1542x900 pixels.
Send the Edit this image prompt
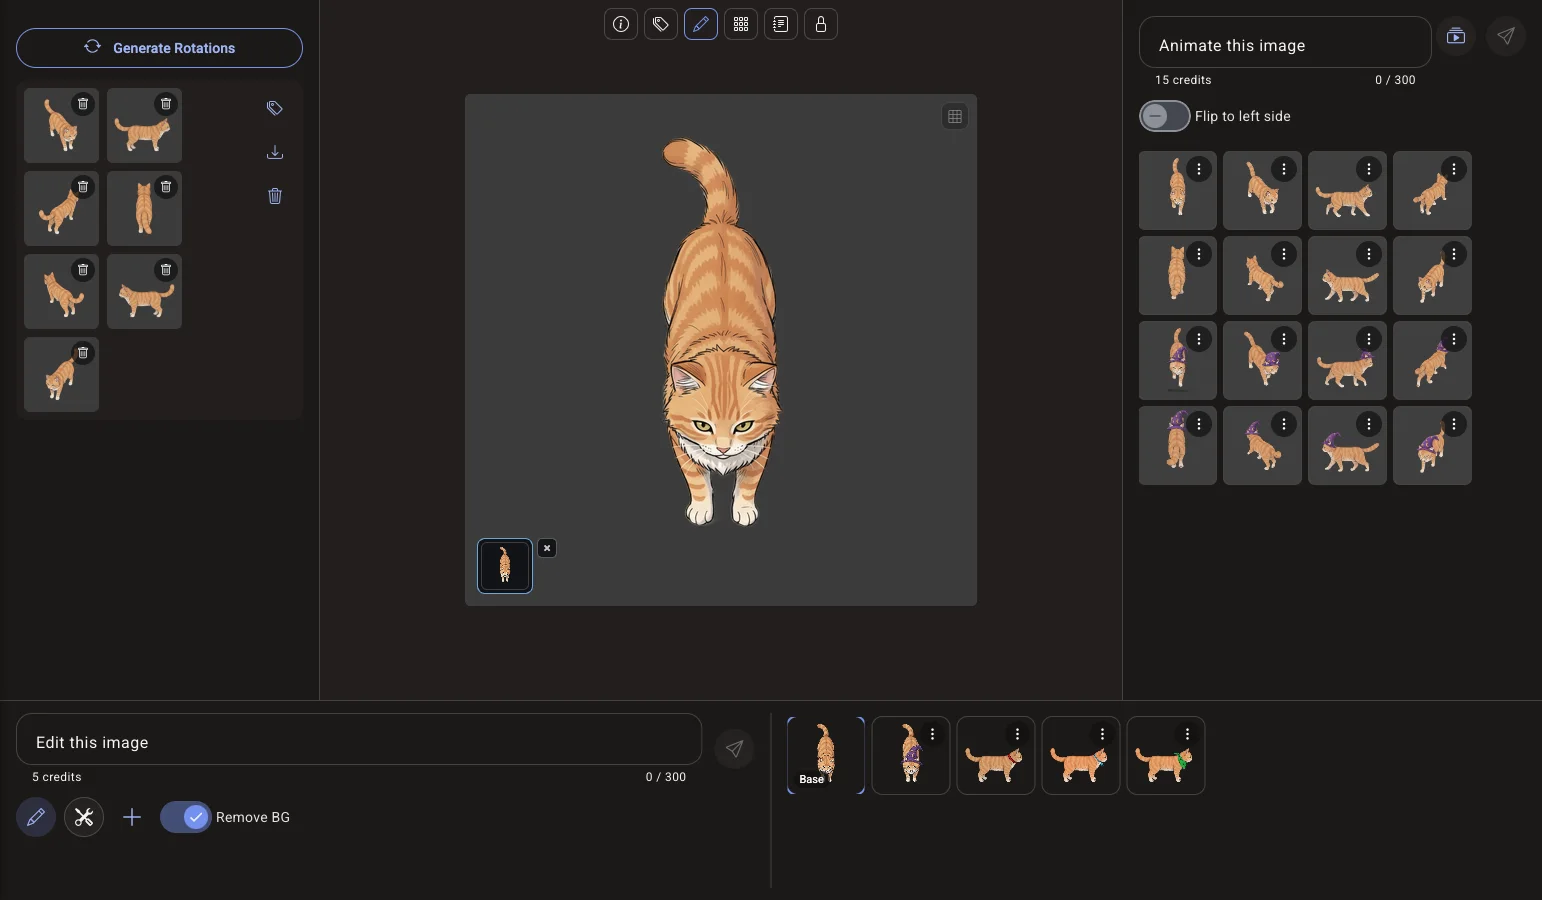coord(735,749)
